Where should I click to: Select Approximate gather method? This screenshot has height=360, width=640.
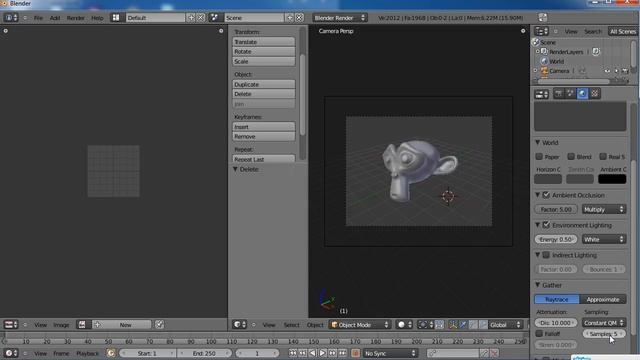tap(603, 299)
